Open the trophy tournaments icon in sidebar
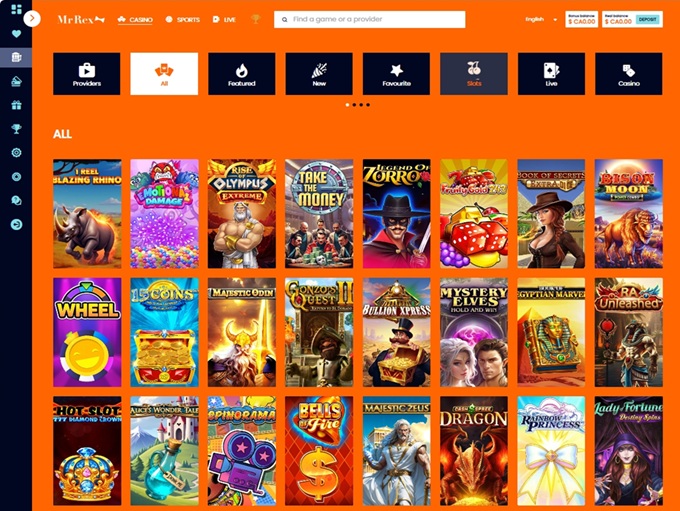The width and height of the screenshot is (680, 511). click(16, 129)
